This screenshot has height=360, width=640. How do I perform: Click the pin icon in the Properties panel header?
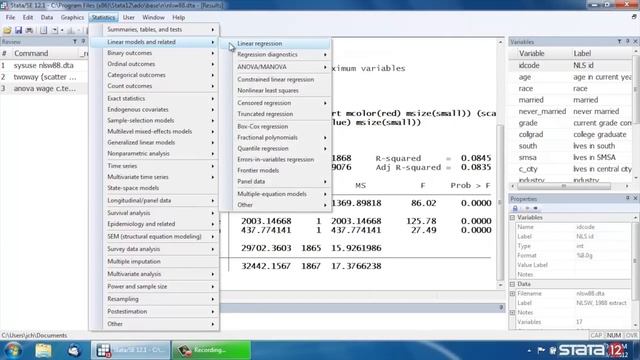click(x=628, y=198)
